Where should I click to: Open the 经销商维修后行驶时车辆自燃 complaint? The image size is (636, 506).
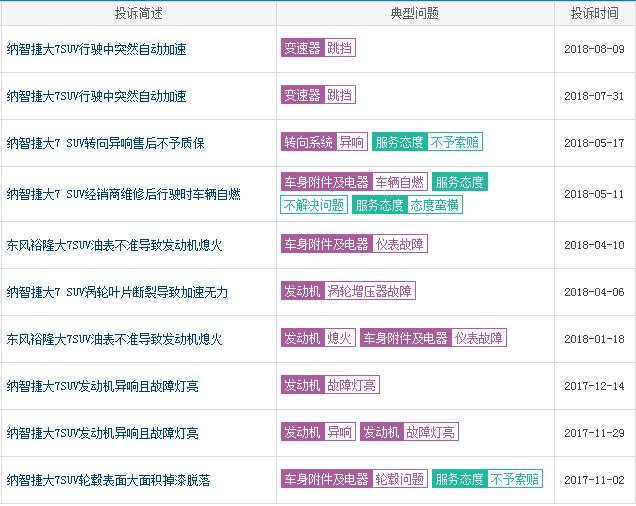click(x=123, y=194)
